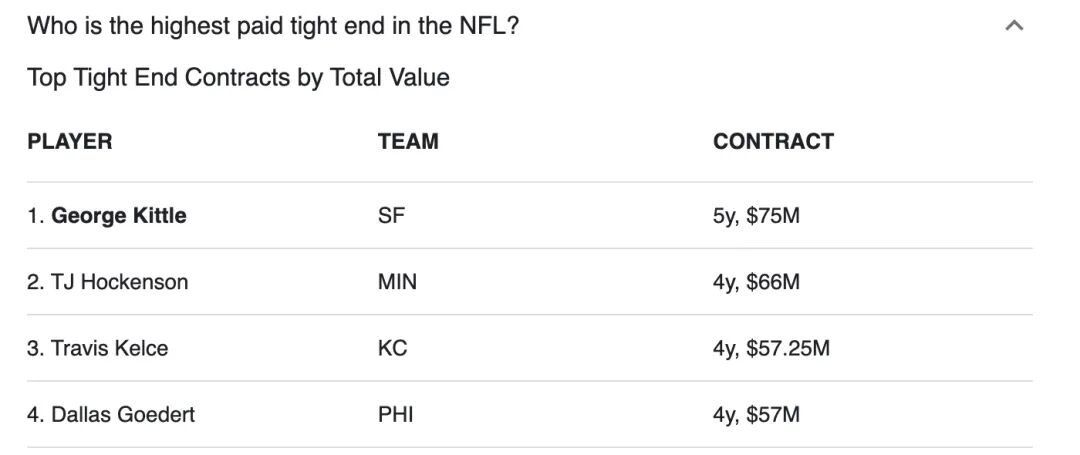The width and height of the screenshot is (1080, 455).
Task: Click the KC team cell
Action: coord(393,348)
